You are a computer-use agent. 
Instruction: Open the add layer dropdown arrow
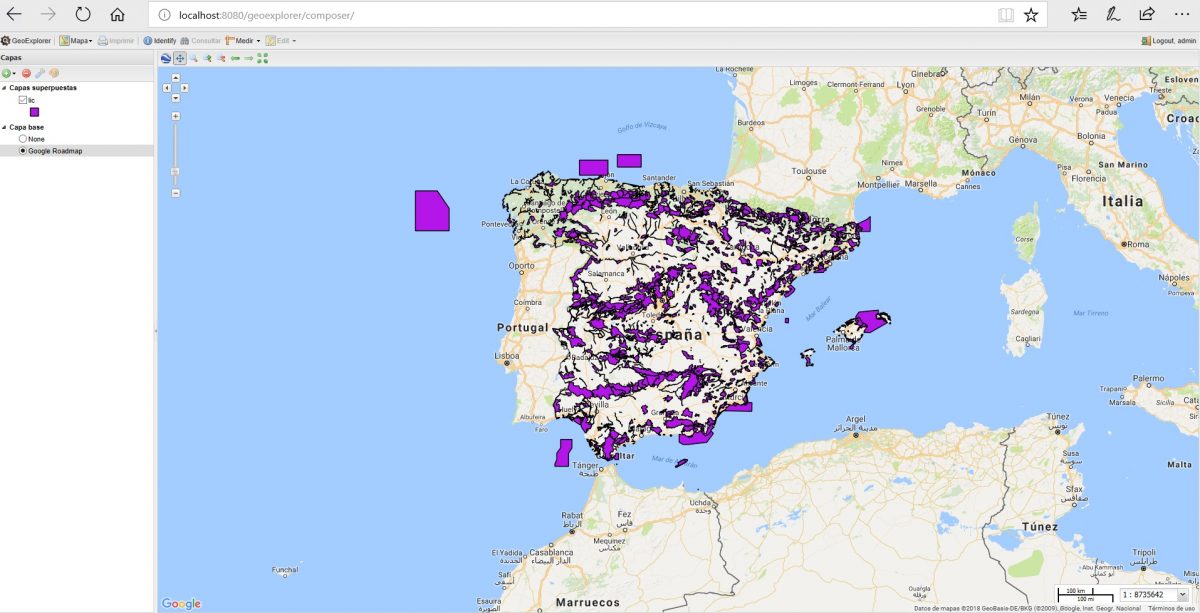[x=14, y=74]
